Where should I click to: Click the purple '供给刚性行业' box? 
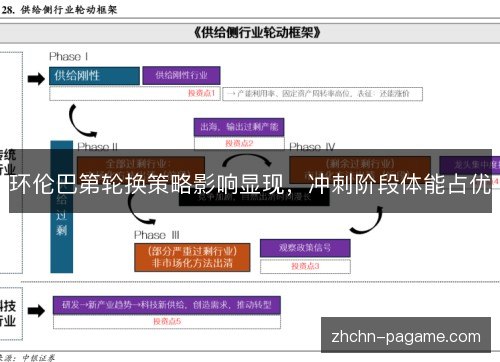pyautogui.click(x=181, y=75)
